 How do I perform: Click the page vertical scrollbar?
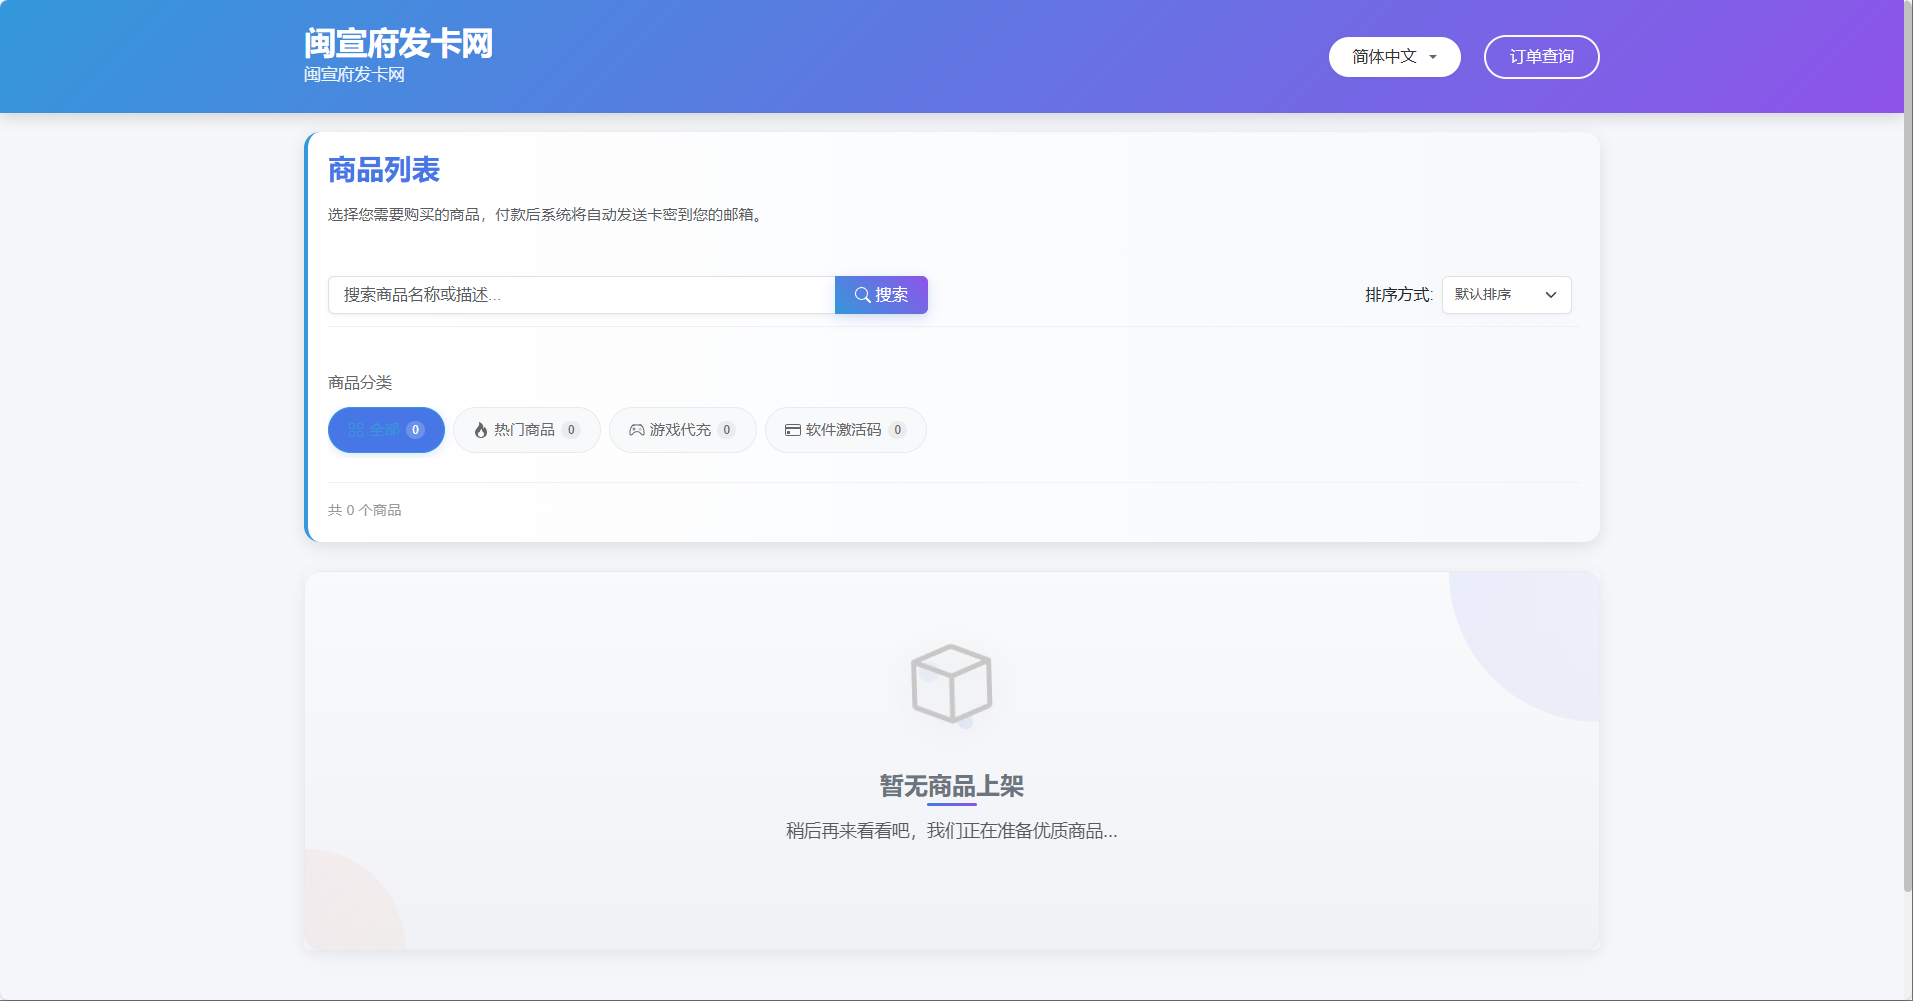[x=1907, y=445]
